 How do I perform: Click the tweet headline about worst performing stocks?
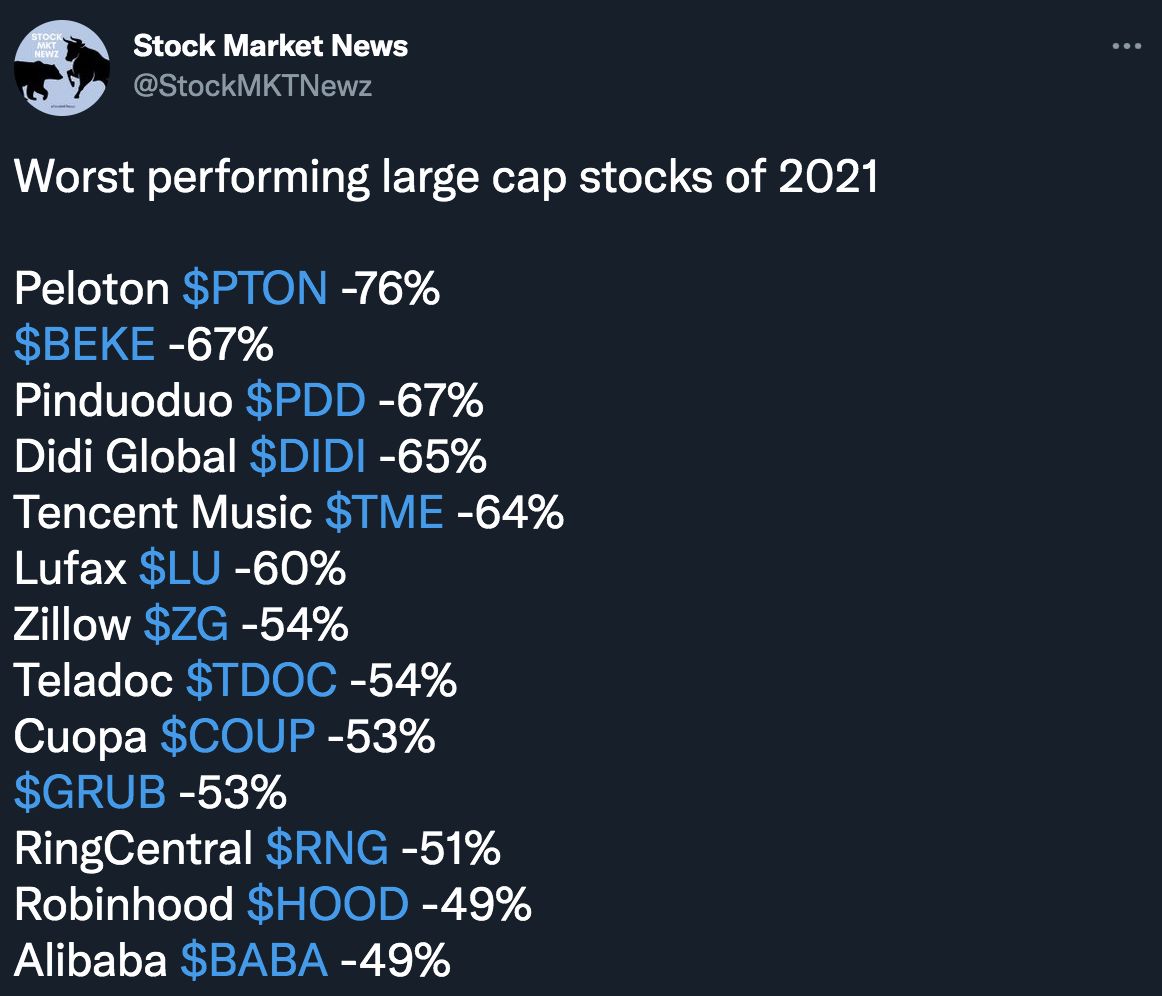pyautogui.click(x=446, y=177)
